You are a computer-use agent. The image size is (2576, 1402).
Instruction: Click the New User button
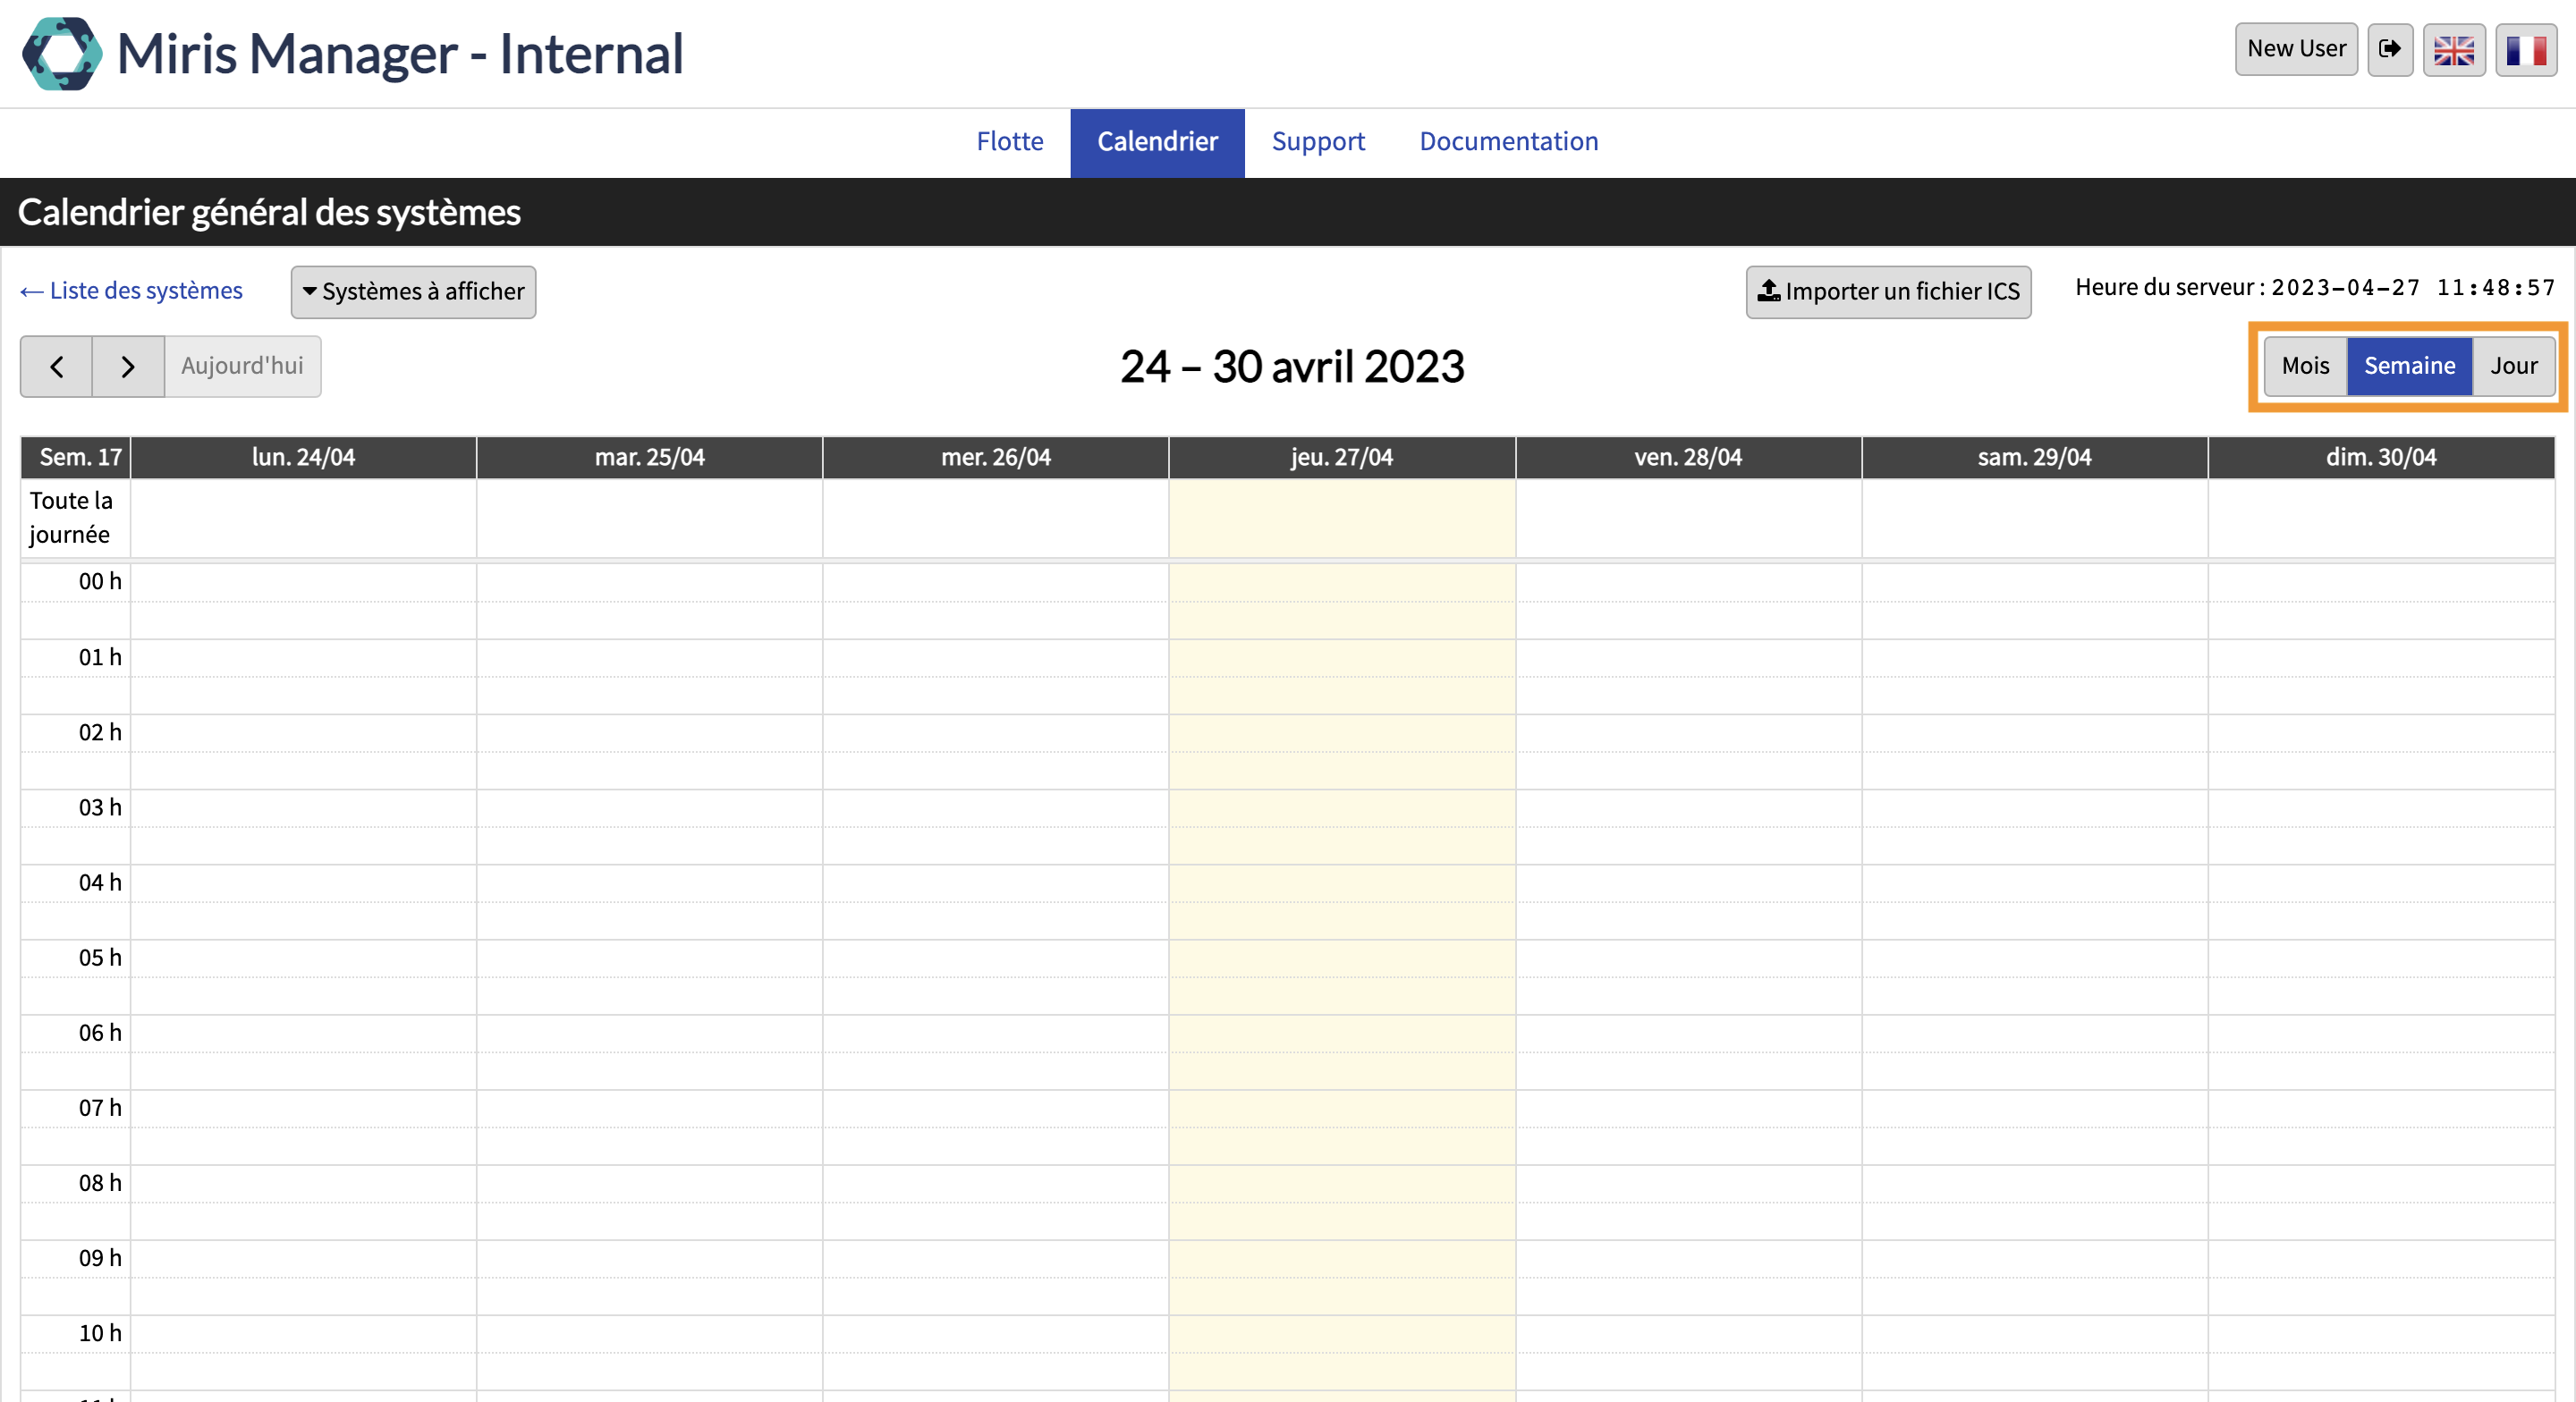[2295, 49]
